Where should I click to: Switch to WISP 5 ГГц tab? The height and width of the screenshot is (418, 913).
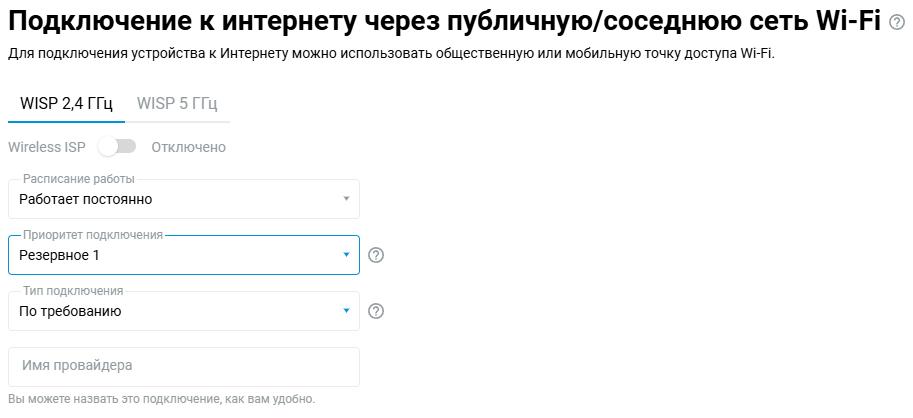[x=177, y=103]
